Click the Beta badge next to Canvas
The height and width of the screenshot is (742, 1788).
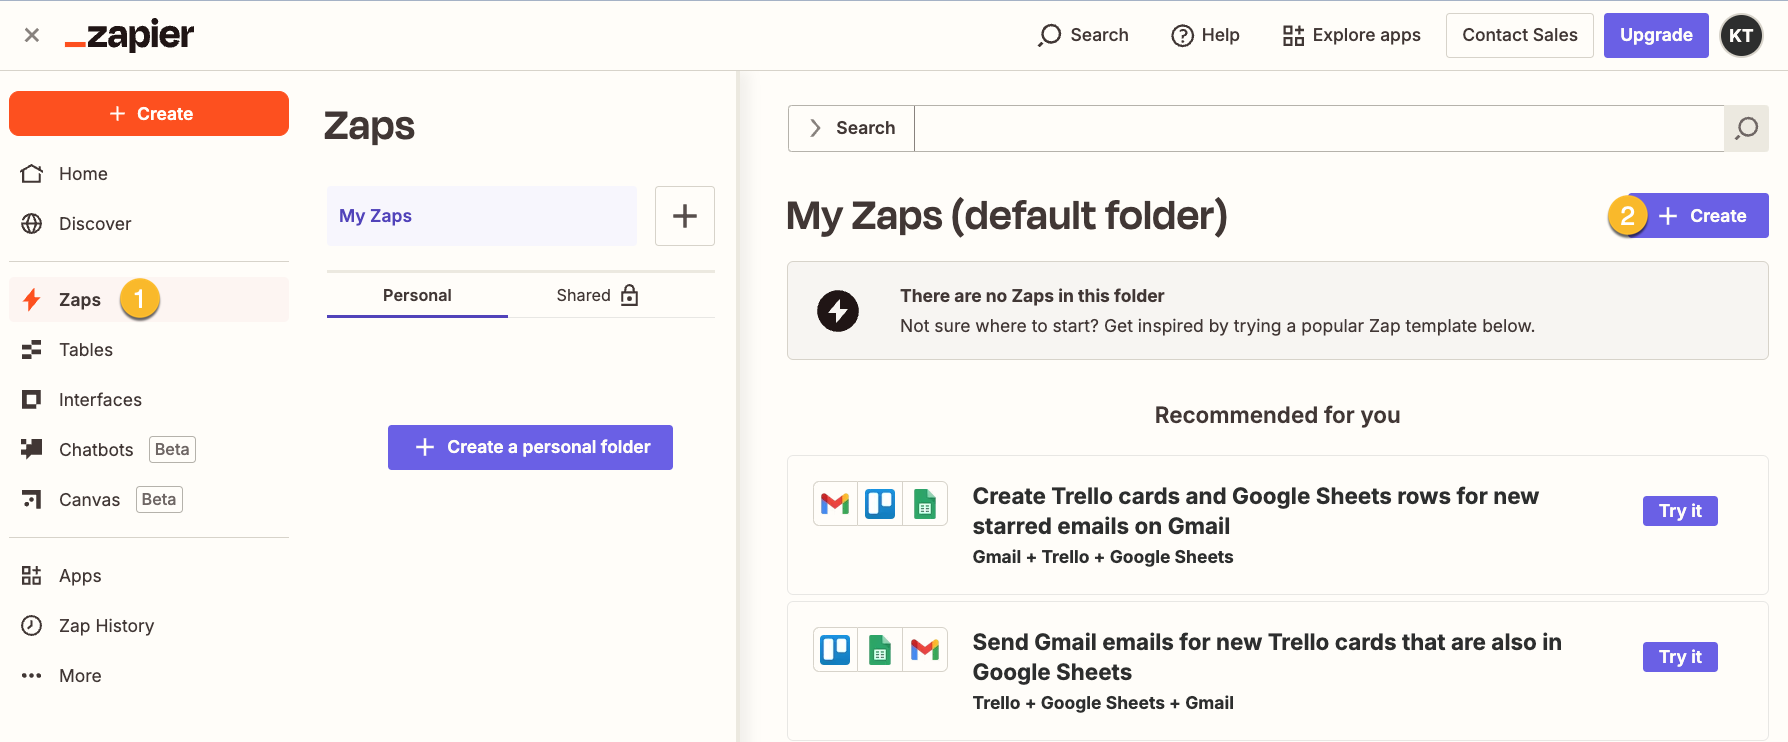point(159,500)
